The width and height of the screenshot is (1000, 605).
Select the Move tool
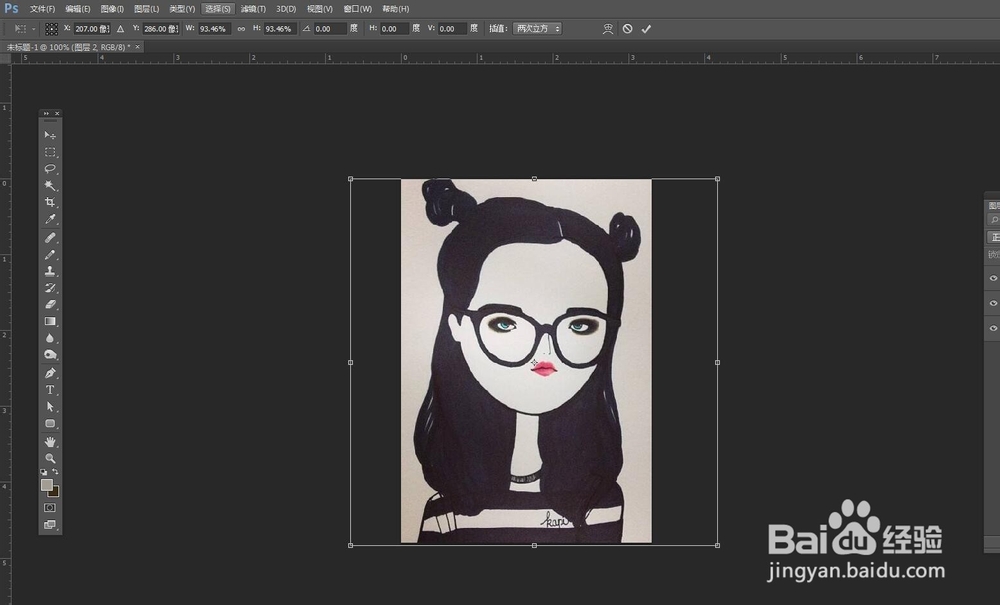[50, 135]
